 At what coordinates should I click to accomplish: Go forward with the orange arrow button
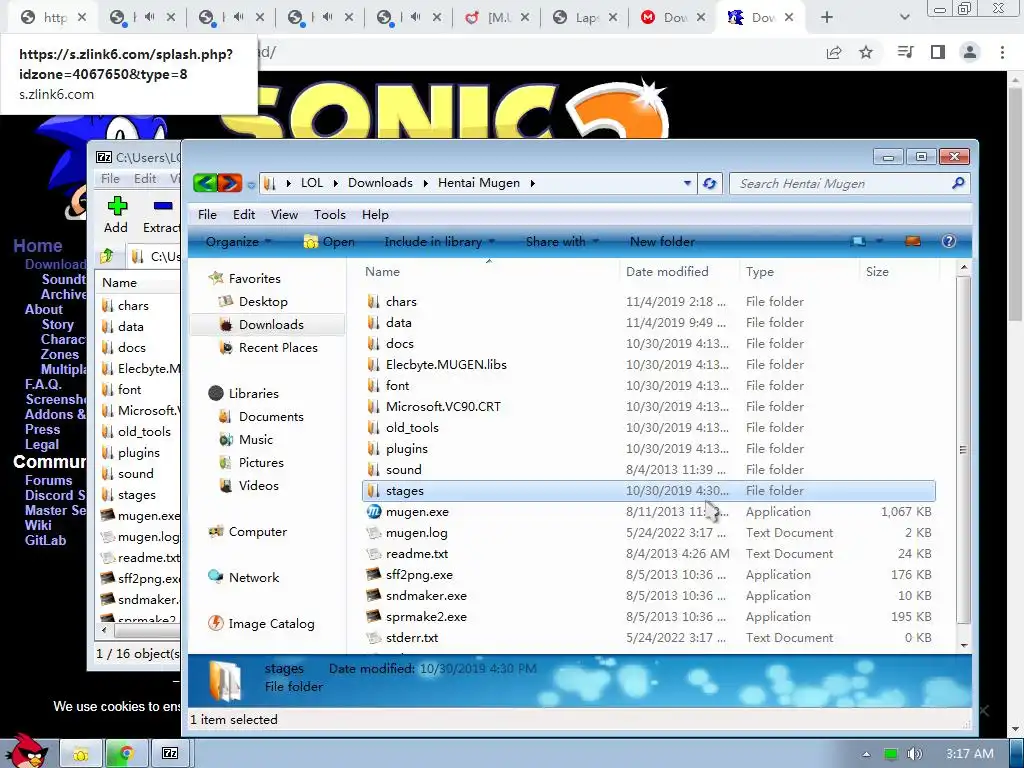(x=229, y=183)
